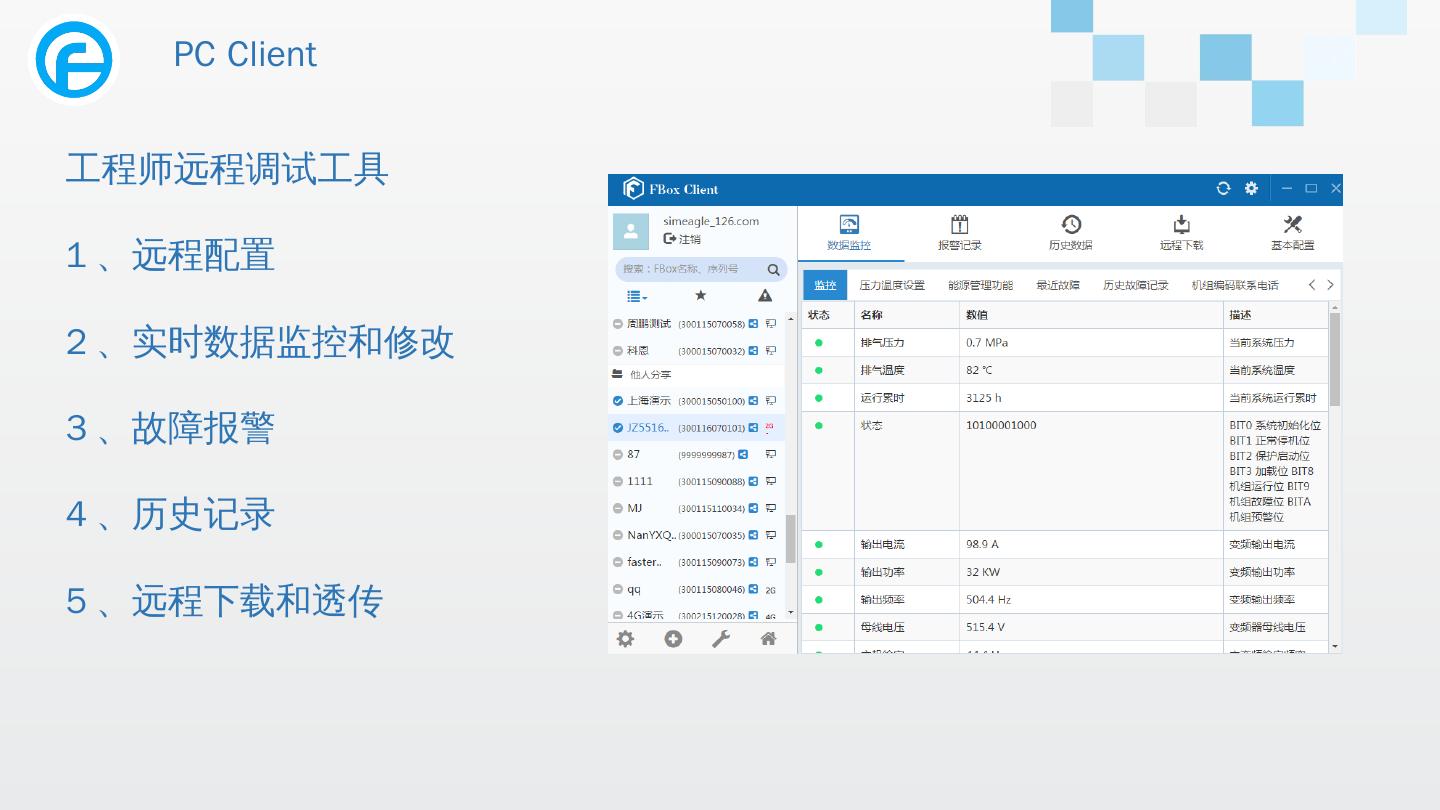Open the list view dropdown in sidebar

pyautogui.click(x=637, y=296)
